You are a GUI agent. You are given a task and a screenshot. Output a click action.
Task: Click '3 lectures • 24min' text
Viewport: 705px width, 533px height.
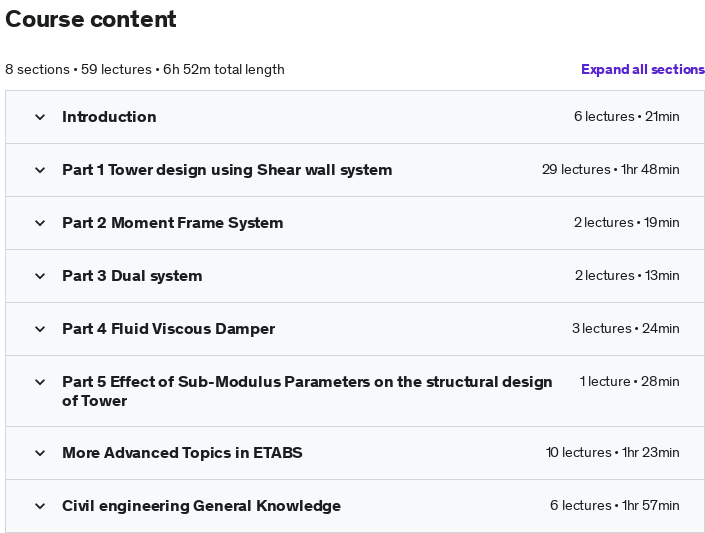coord(626,329)
